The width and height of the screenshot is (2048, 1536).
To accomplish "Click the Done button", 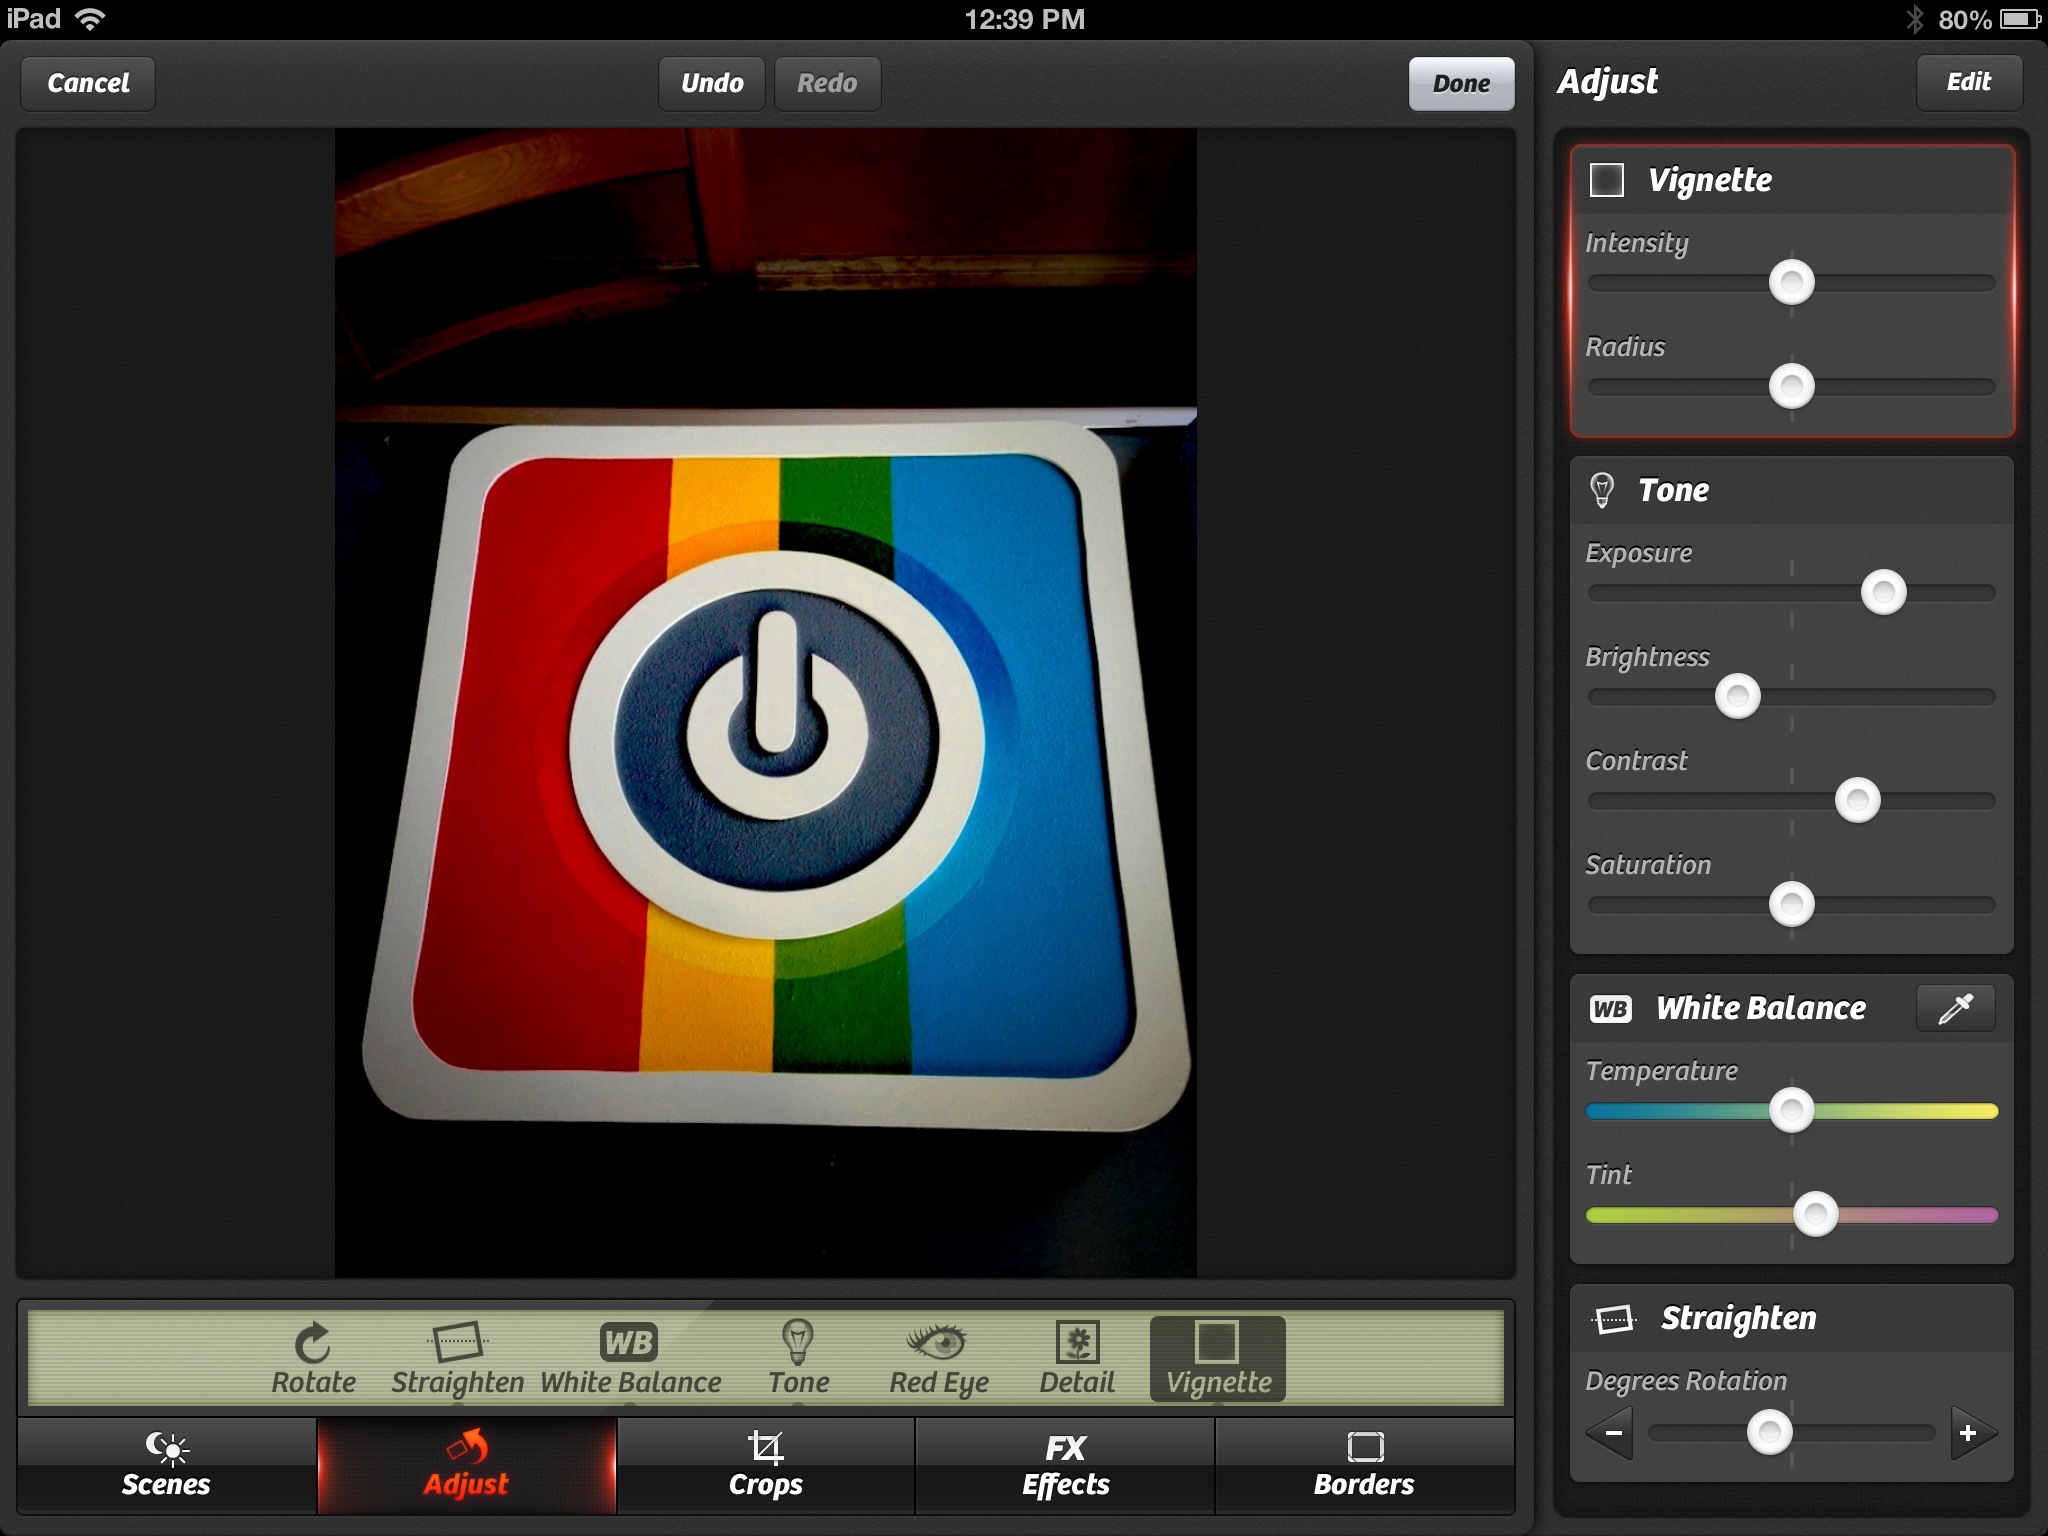I will 1461,83.
